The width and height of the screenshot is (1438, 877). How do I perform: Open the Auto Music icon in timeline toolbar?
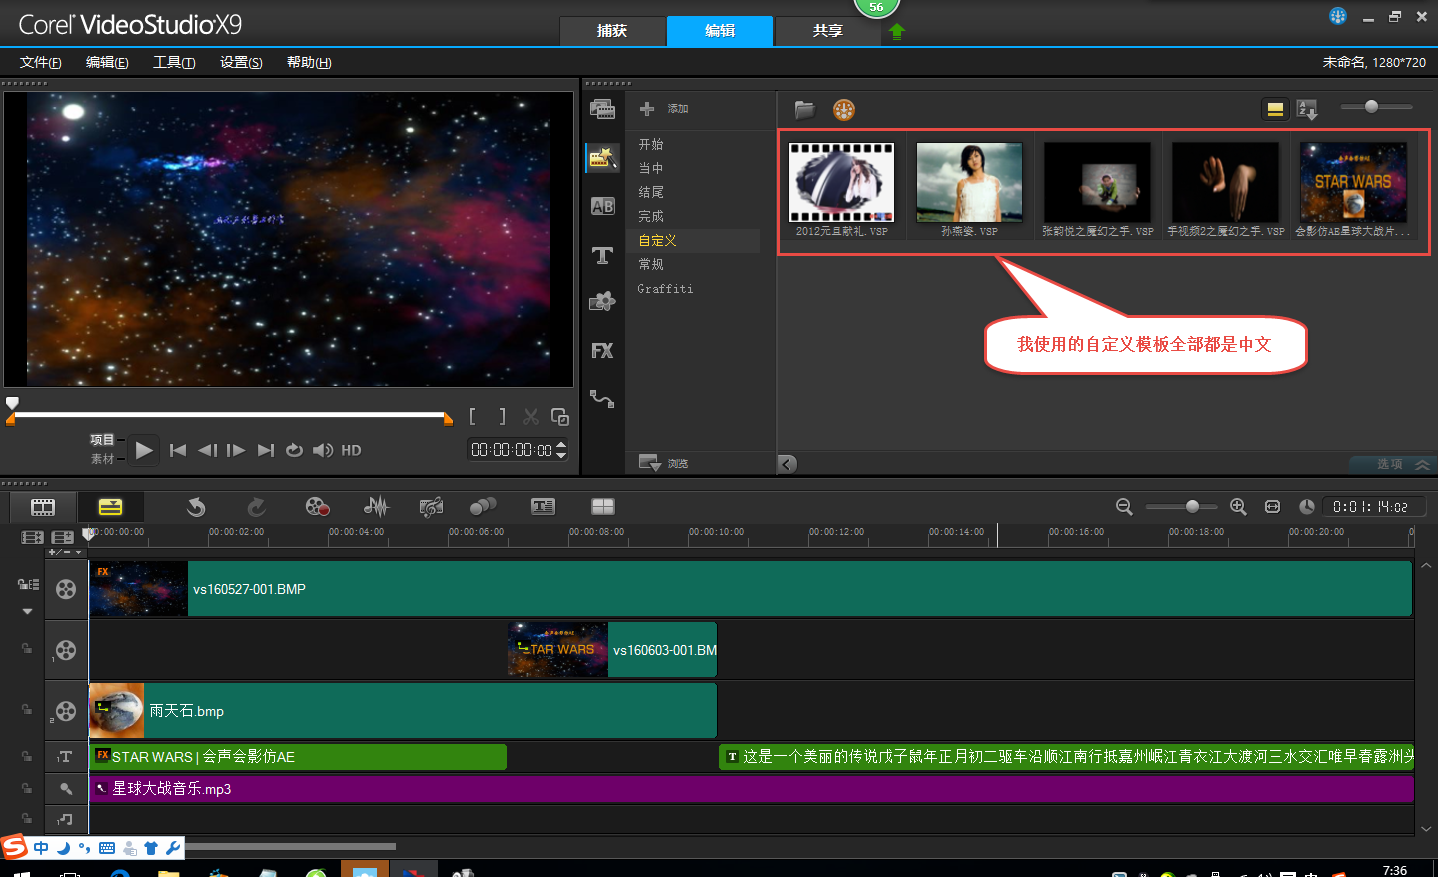coord(431,507)
